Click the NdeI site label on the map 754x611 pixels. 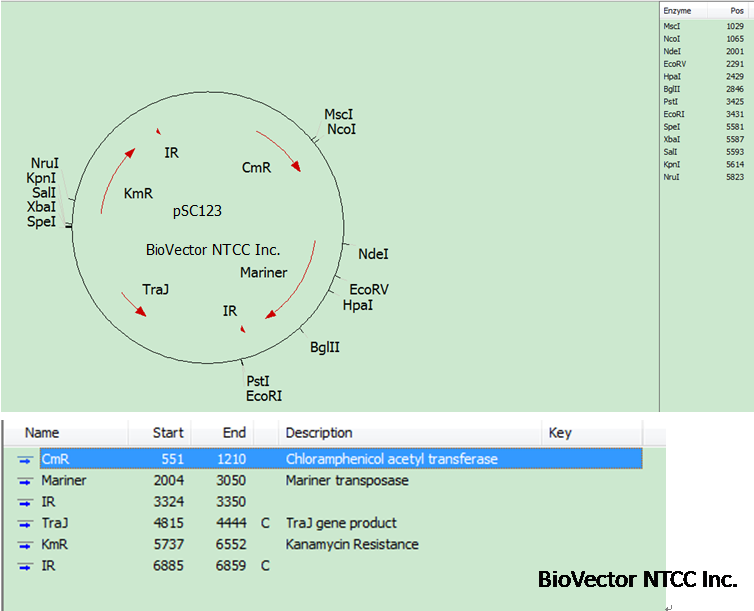coord(373,256)
